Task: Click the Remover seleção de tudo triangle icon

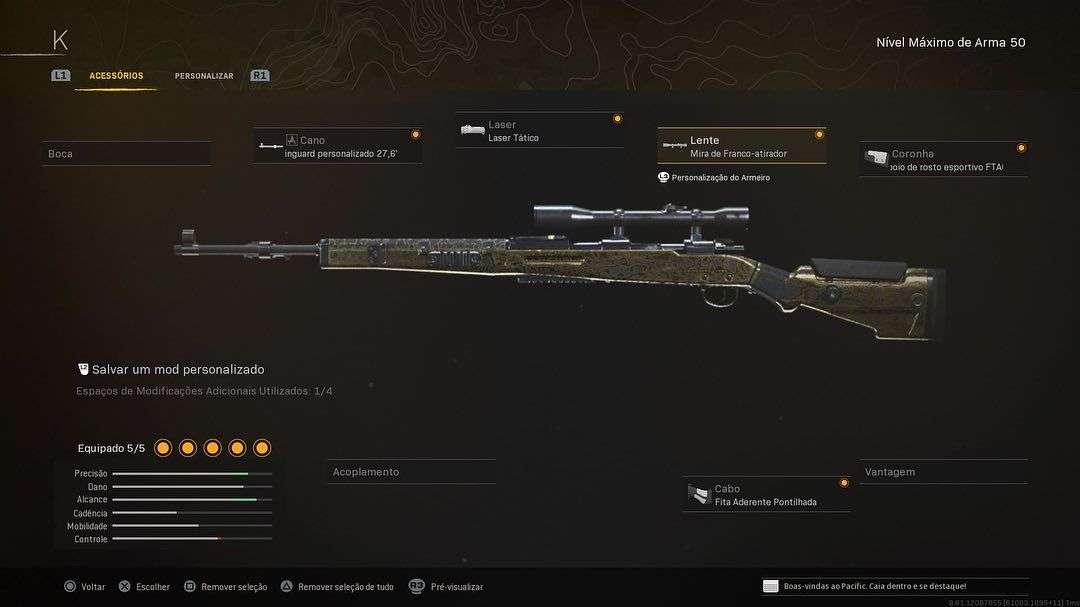Action: tap(287, 586)
